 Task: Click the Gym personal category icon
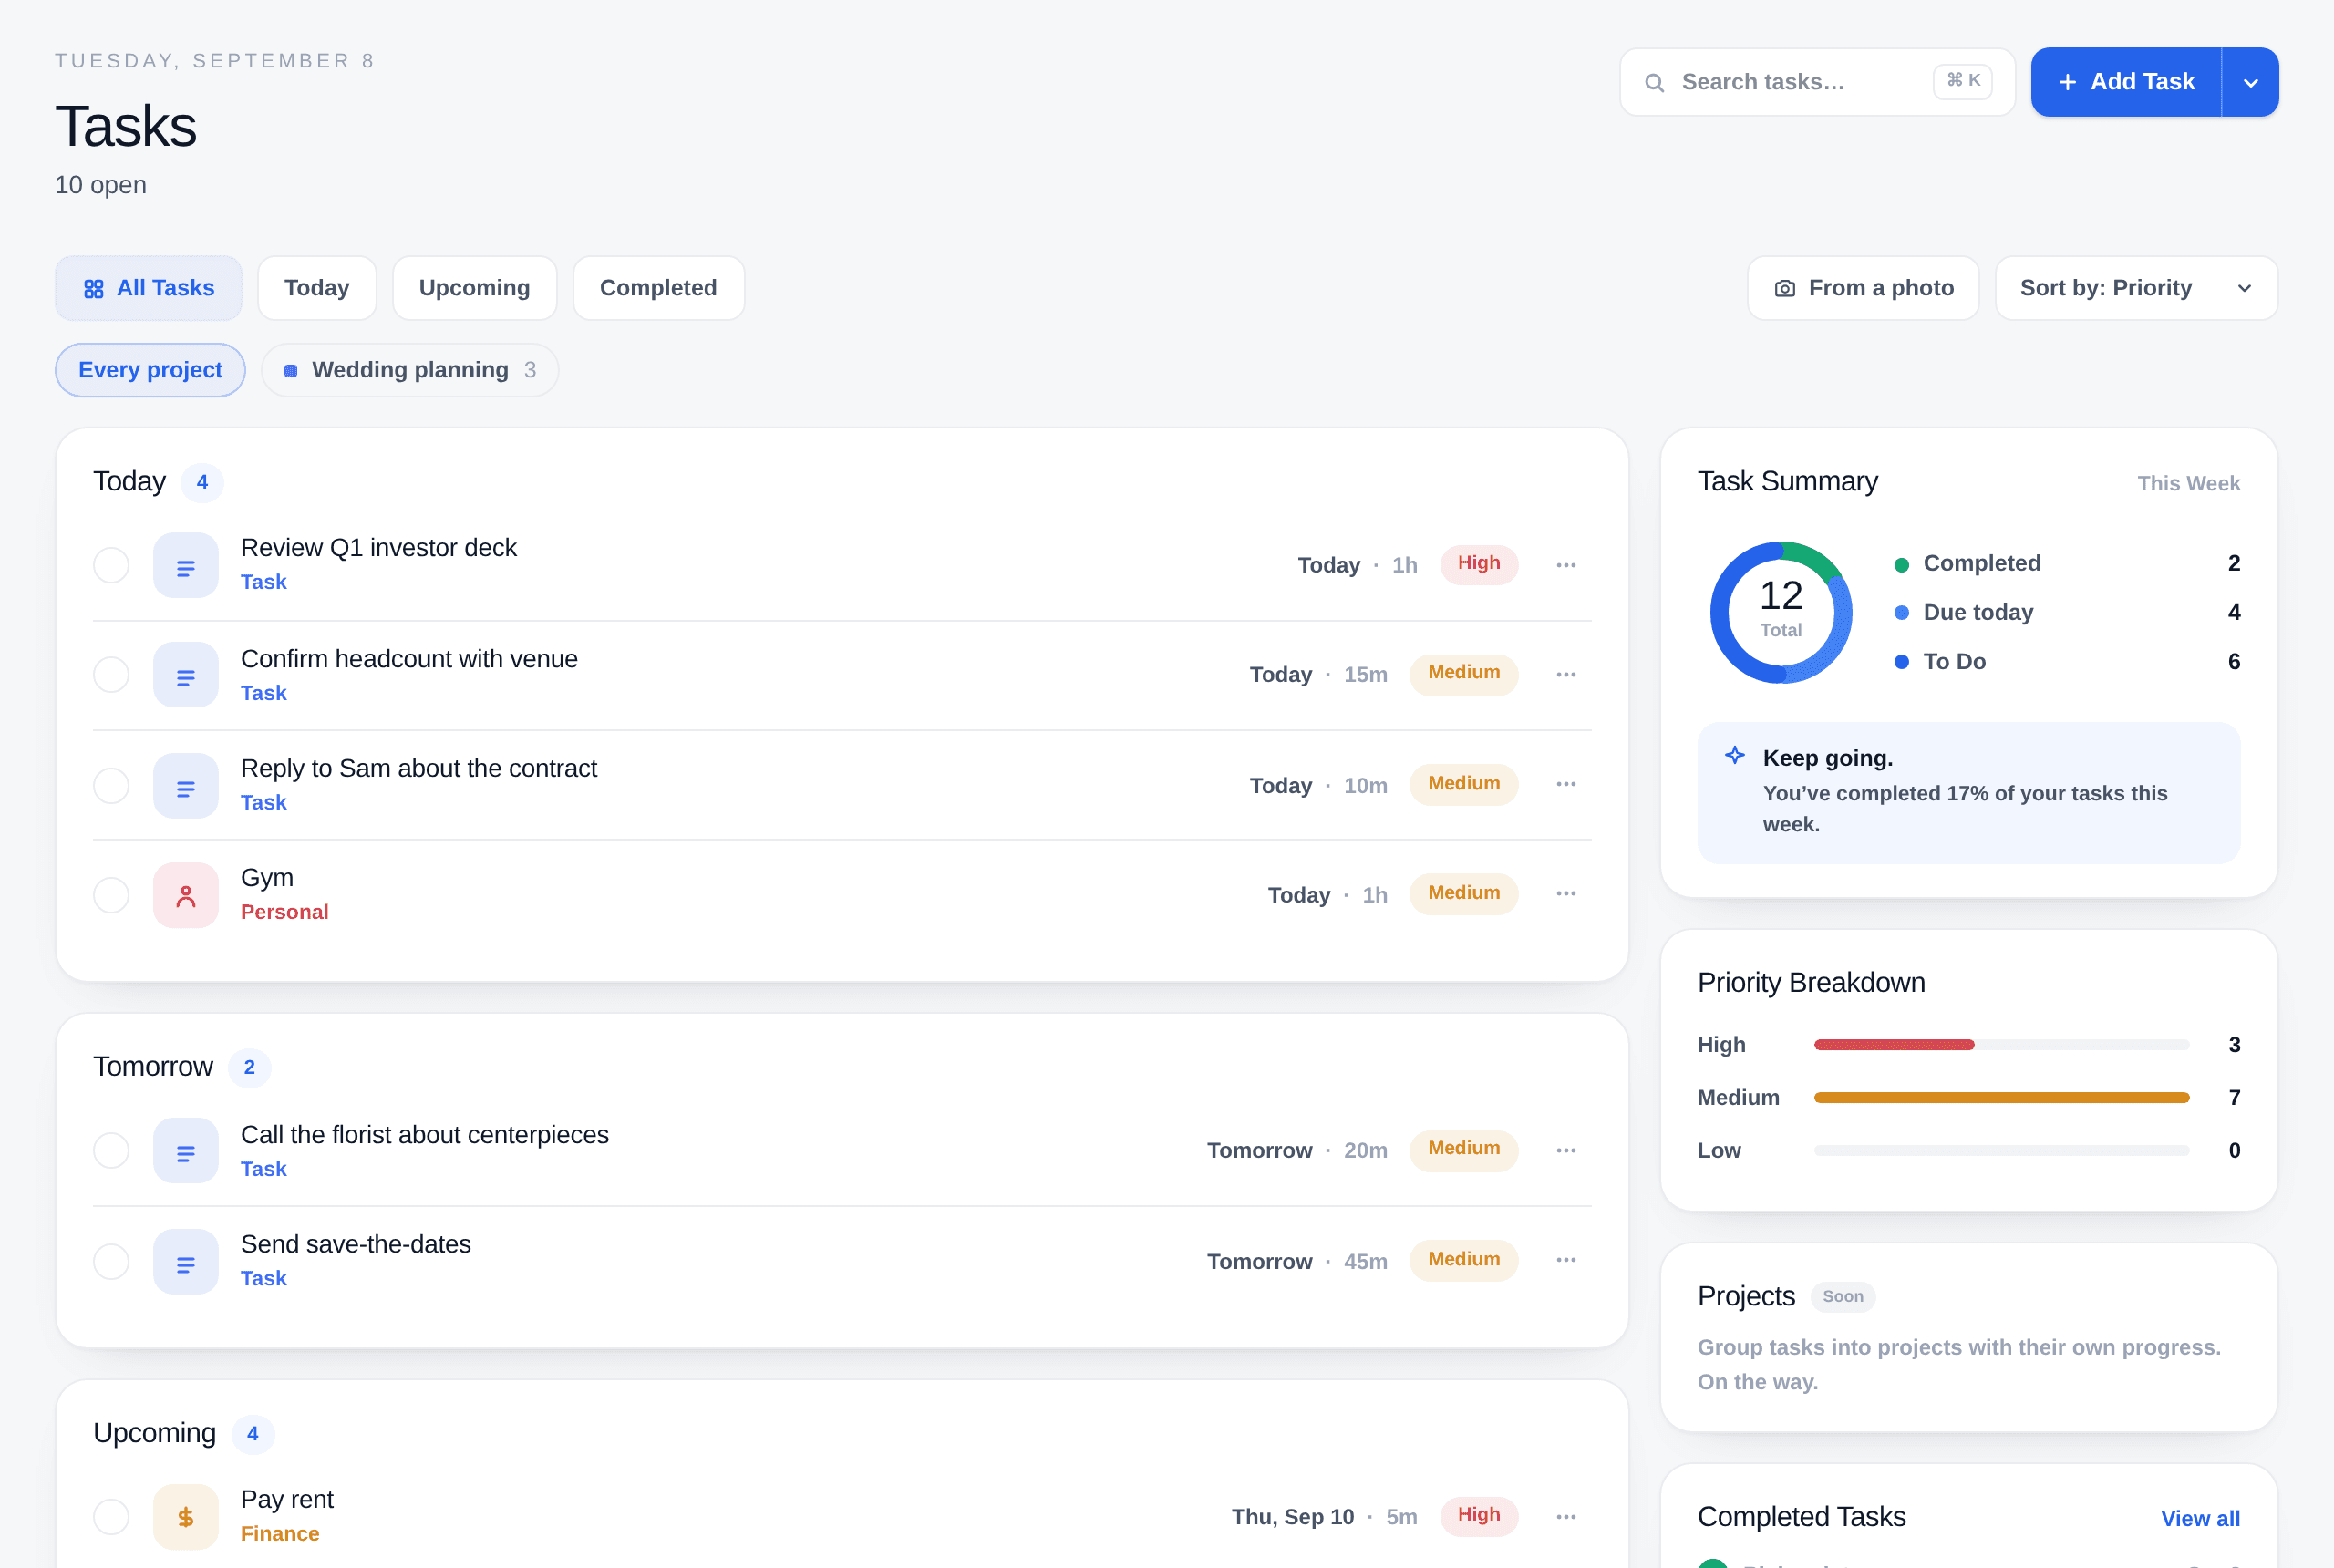(x=186, y=895)
